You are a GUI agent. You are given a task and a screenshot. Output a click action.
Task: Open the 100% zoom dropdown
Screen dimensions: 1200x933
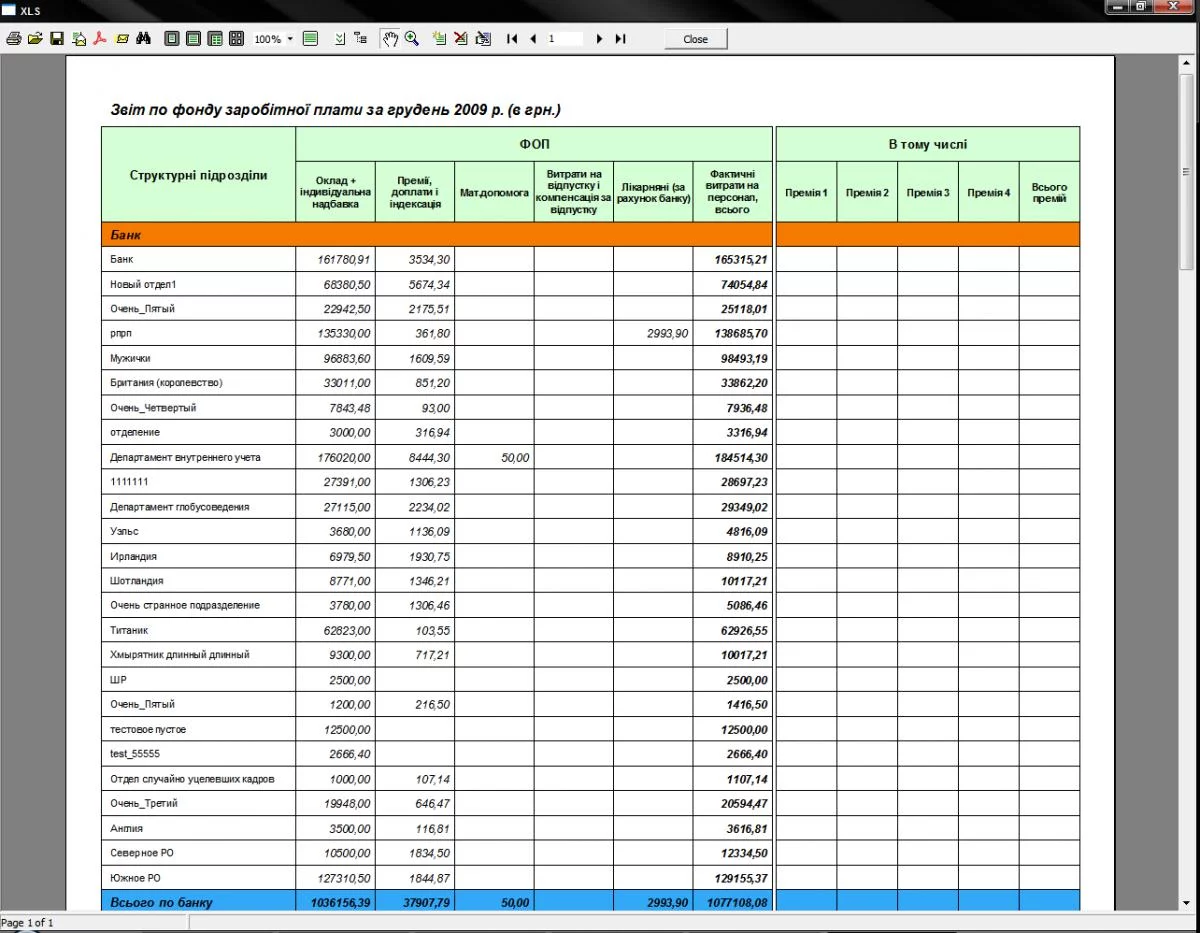click(290, 39)
